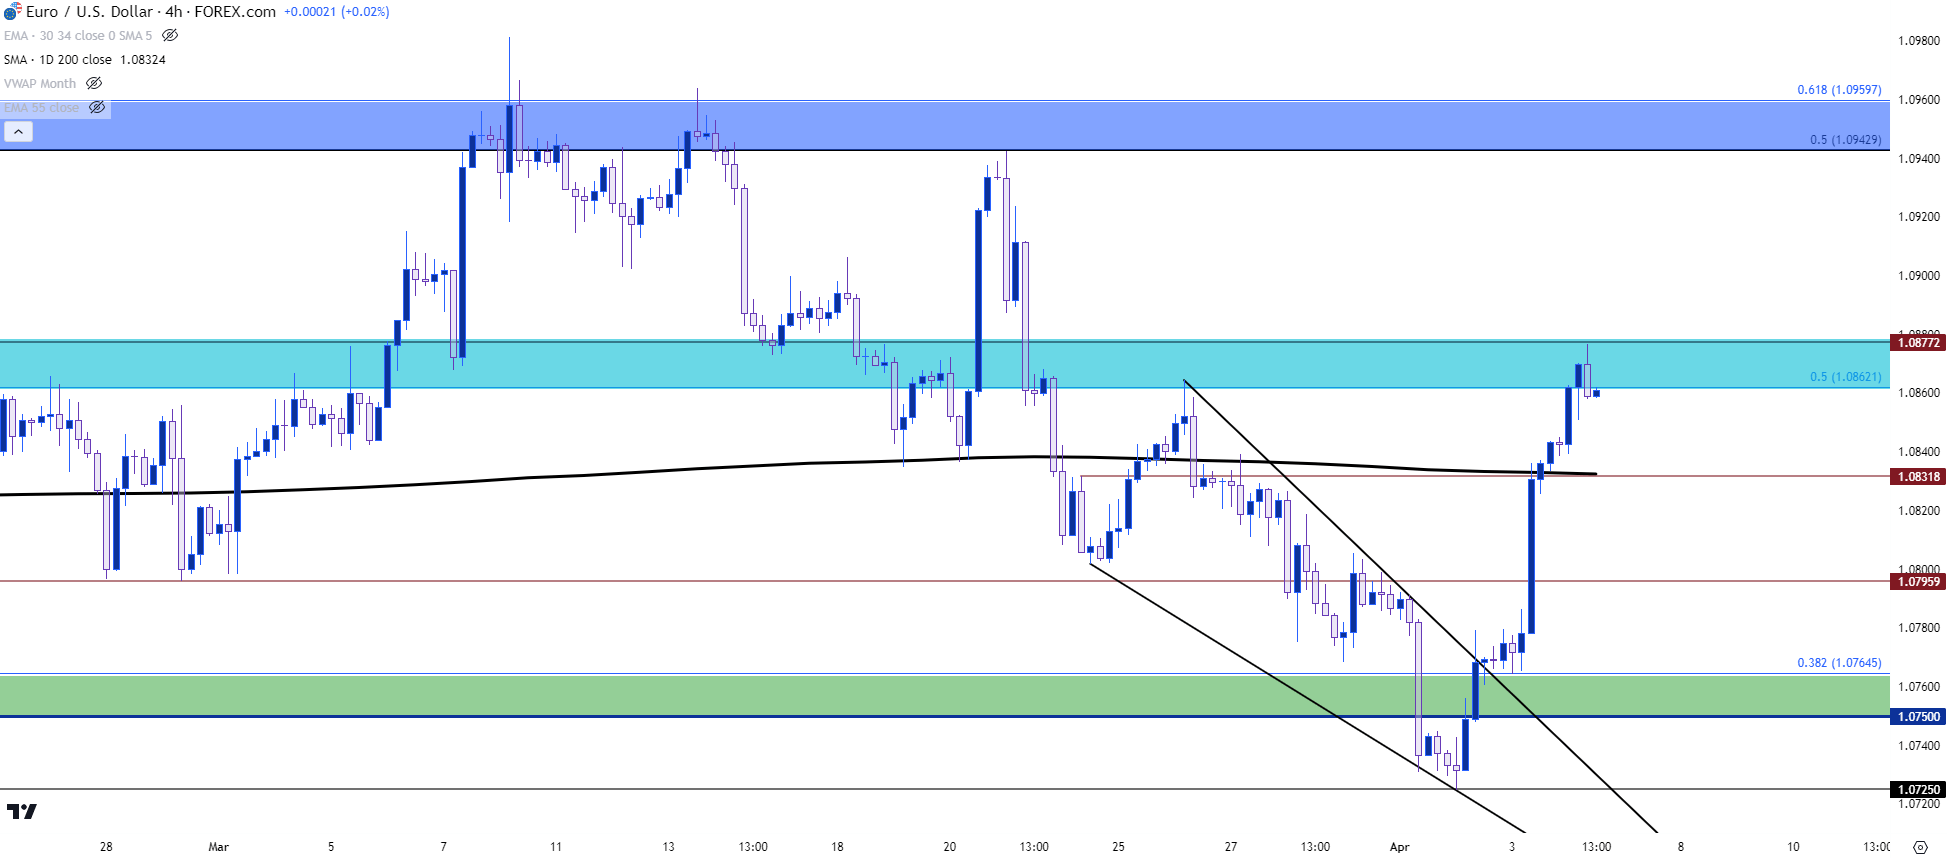Screen dimensions: 1947x858
Task: Select the SMA 1D 200 close legend
Action: [58, 59]
